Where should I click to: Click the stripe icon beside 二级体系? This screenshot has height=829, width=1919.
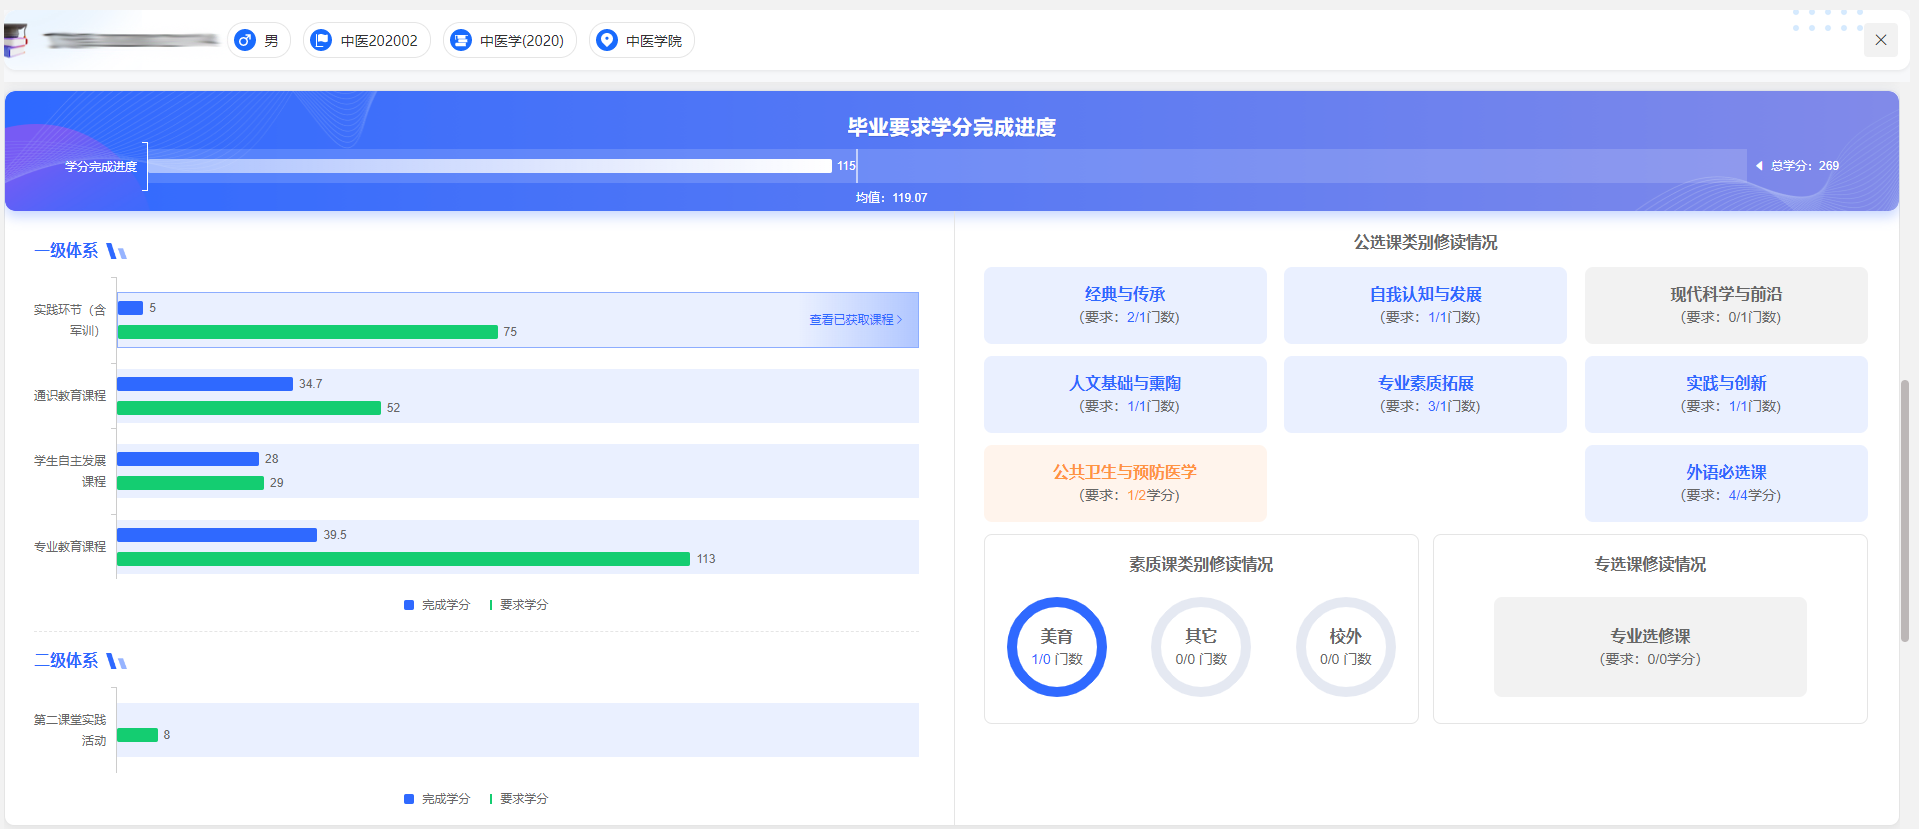(x=116, y=661)
